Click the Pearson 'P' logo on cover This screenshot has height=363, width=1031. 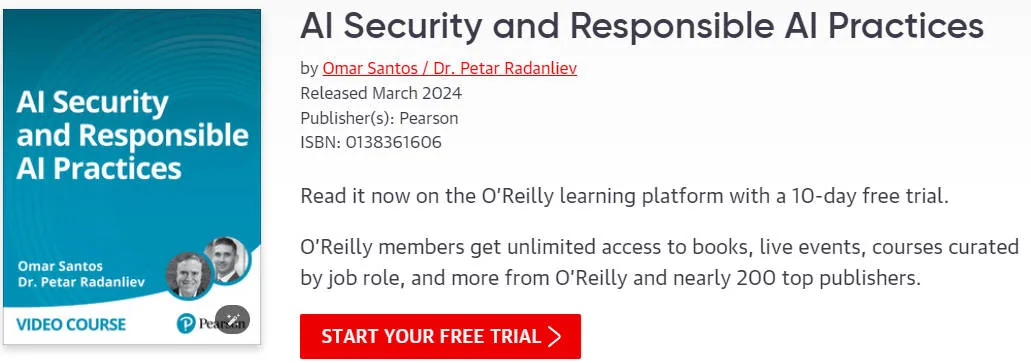[x=185, y=323]
